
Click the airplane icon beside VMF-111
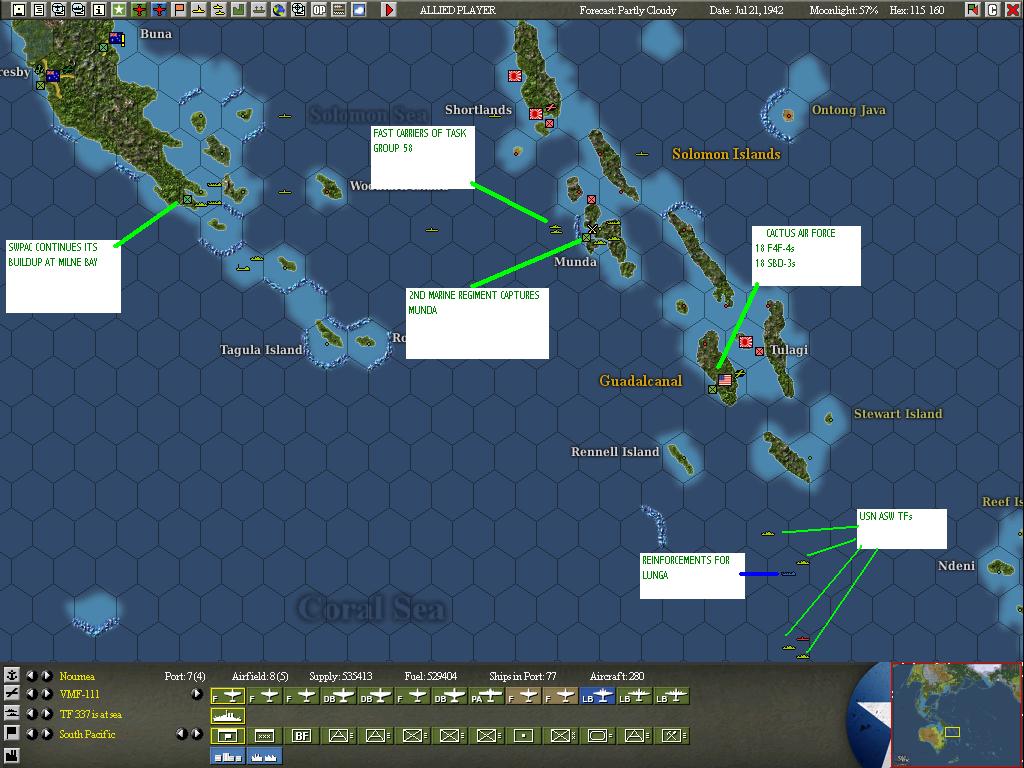coord(12,693)
